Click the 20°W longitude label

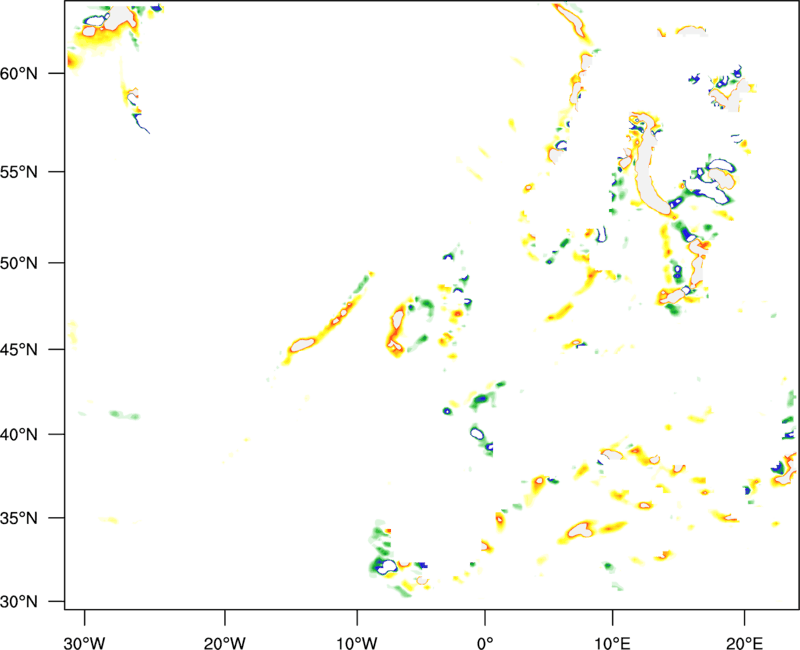click(225, 642)
